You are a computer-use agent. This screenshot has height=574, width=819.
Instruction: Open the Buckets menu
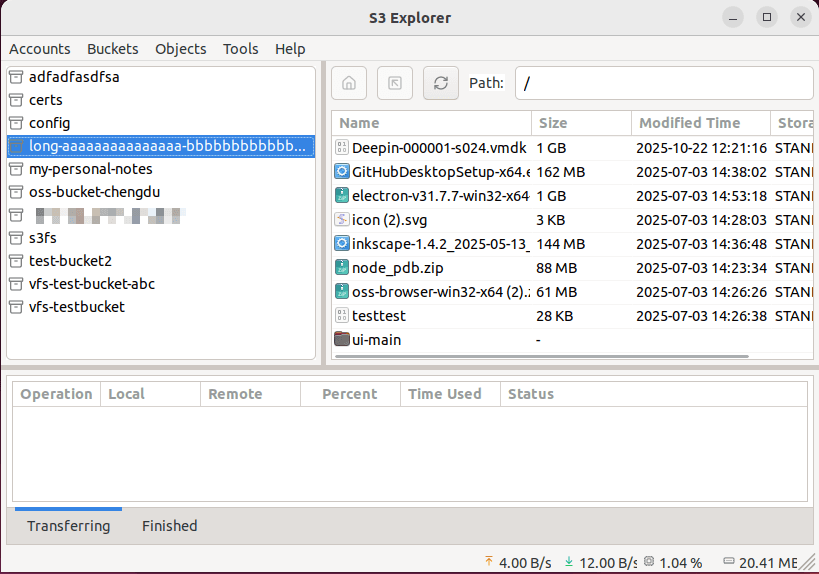pos(113,49)
